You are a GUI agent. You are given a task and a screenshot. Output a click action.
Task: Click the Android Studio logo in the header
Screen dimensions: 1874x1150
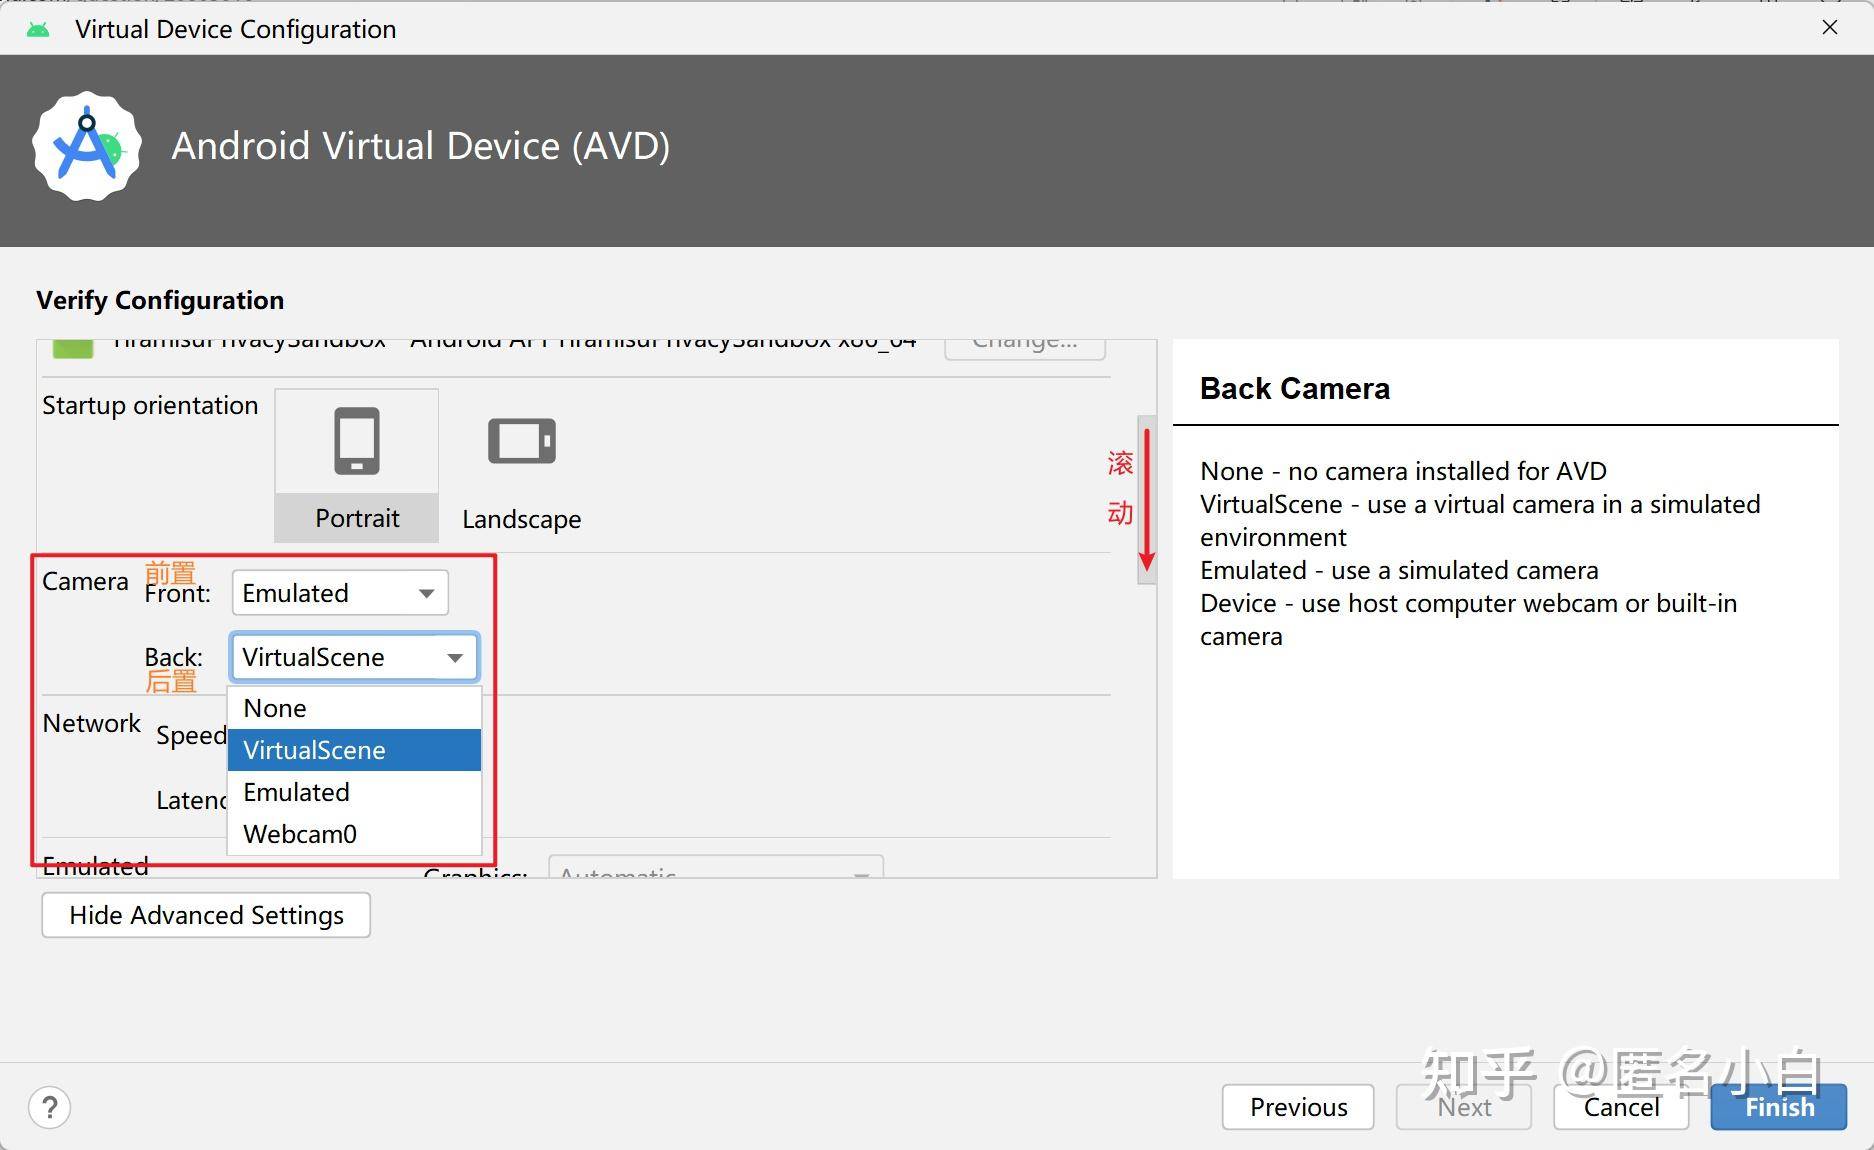coord(87,146)
